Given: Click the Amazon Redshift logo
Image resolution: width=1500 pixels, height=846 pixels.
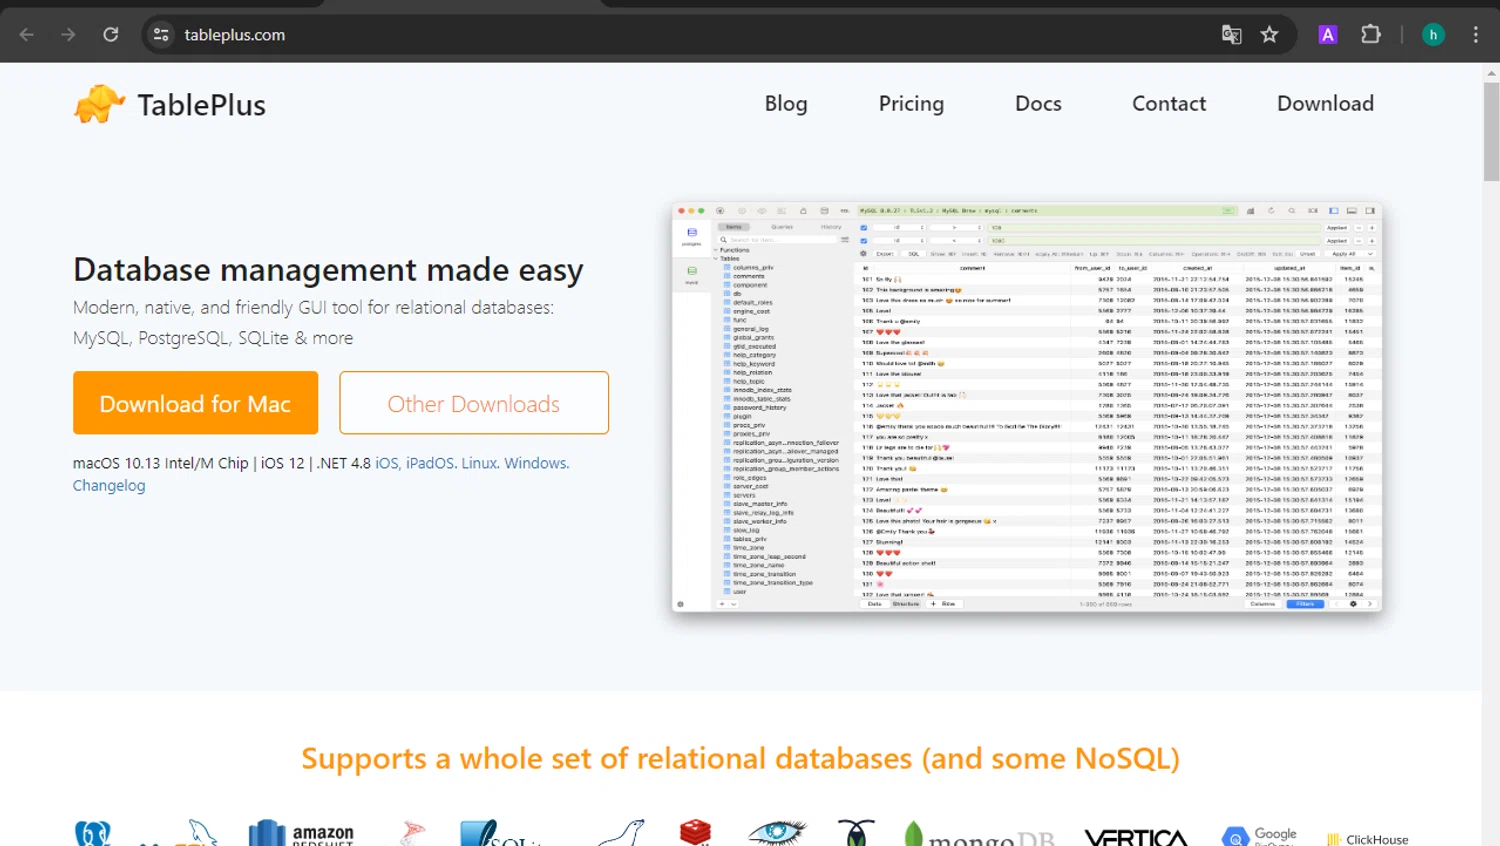Looking at the screenshot, I should coord(301,833).
